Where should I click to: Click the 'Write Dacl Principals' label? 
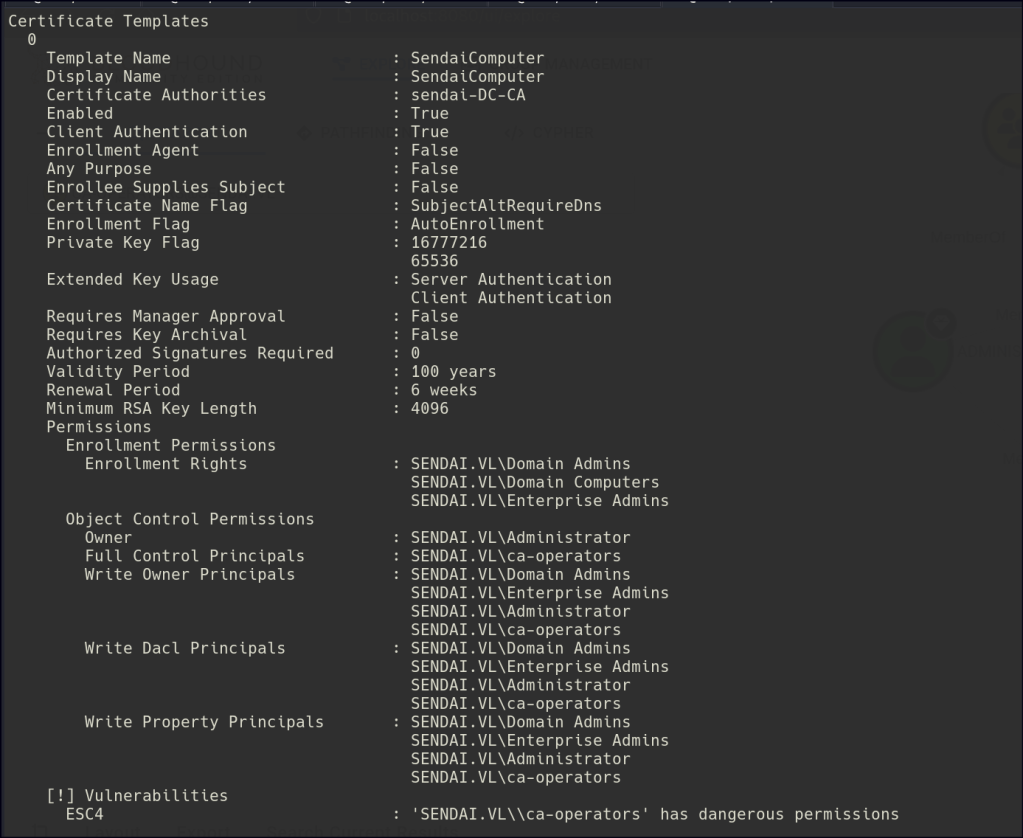[x=184, y=648]
